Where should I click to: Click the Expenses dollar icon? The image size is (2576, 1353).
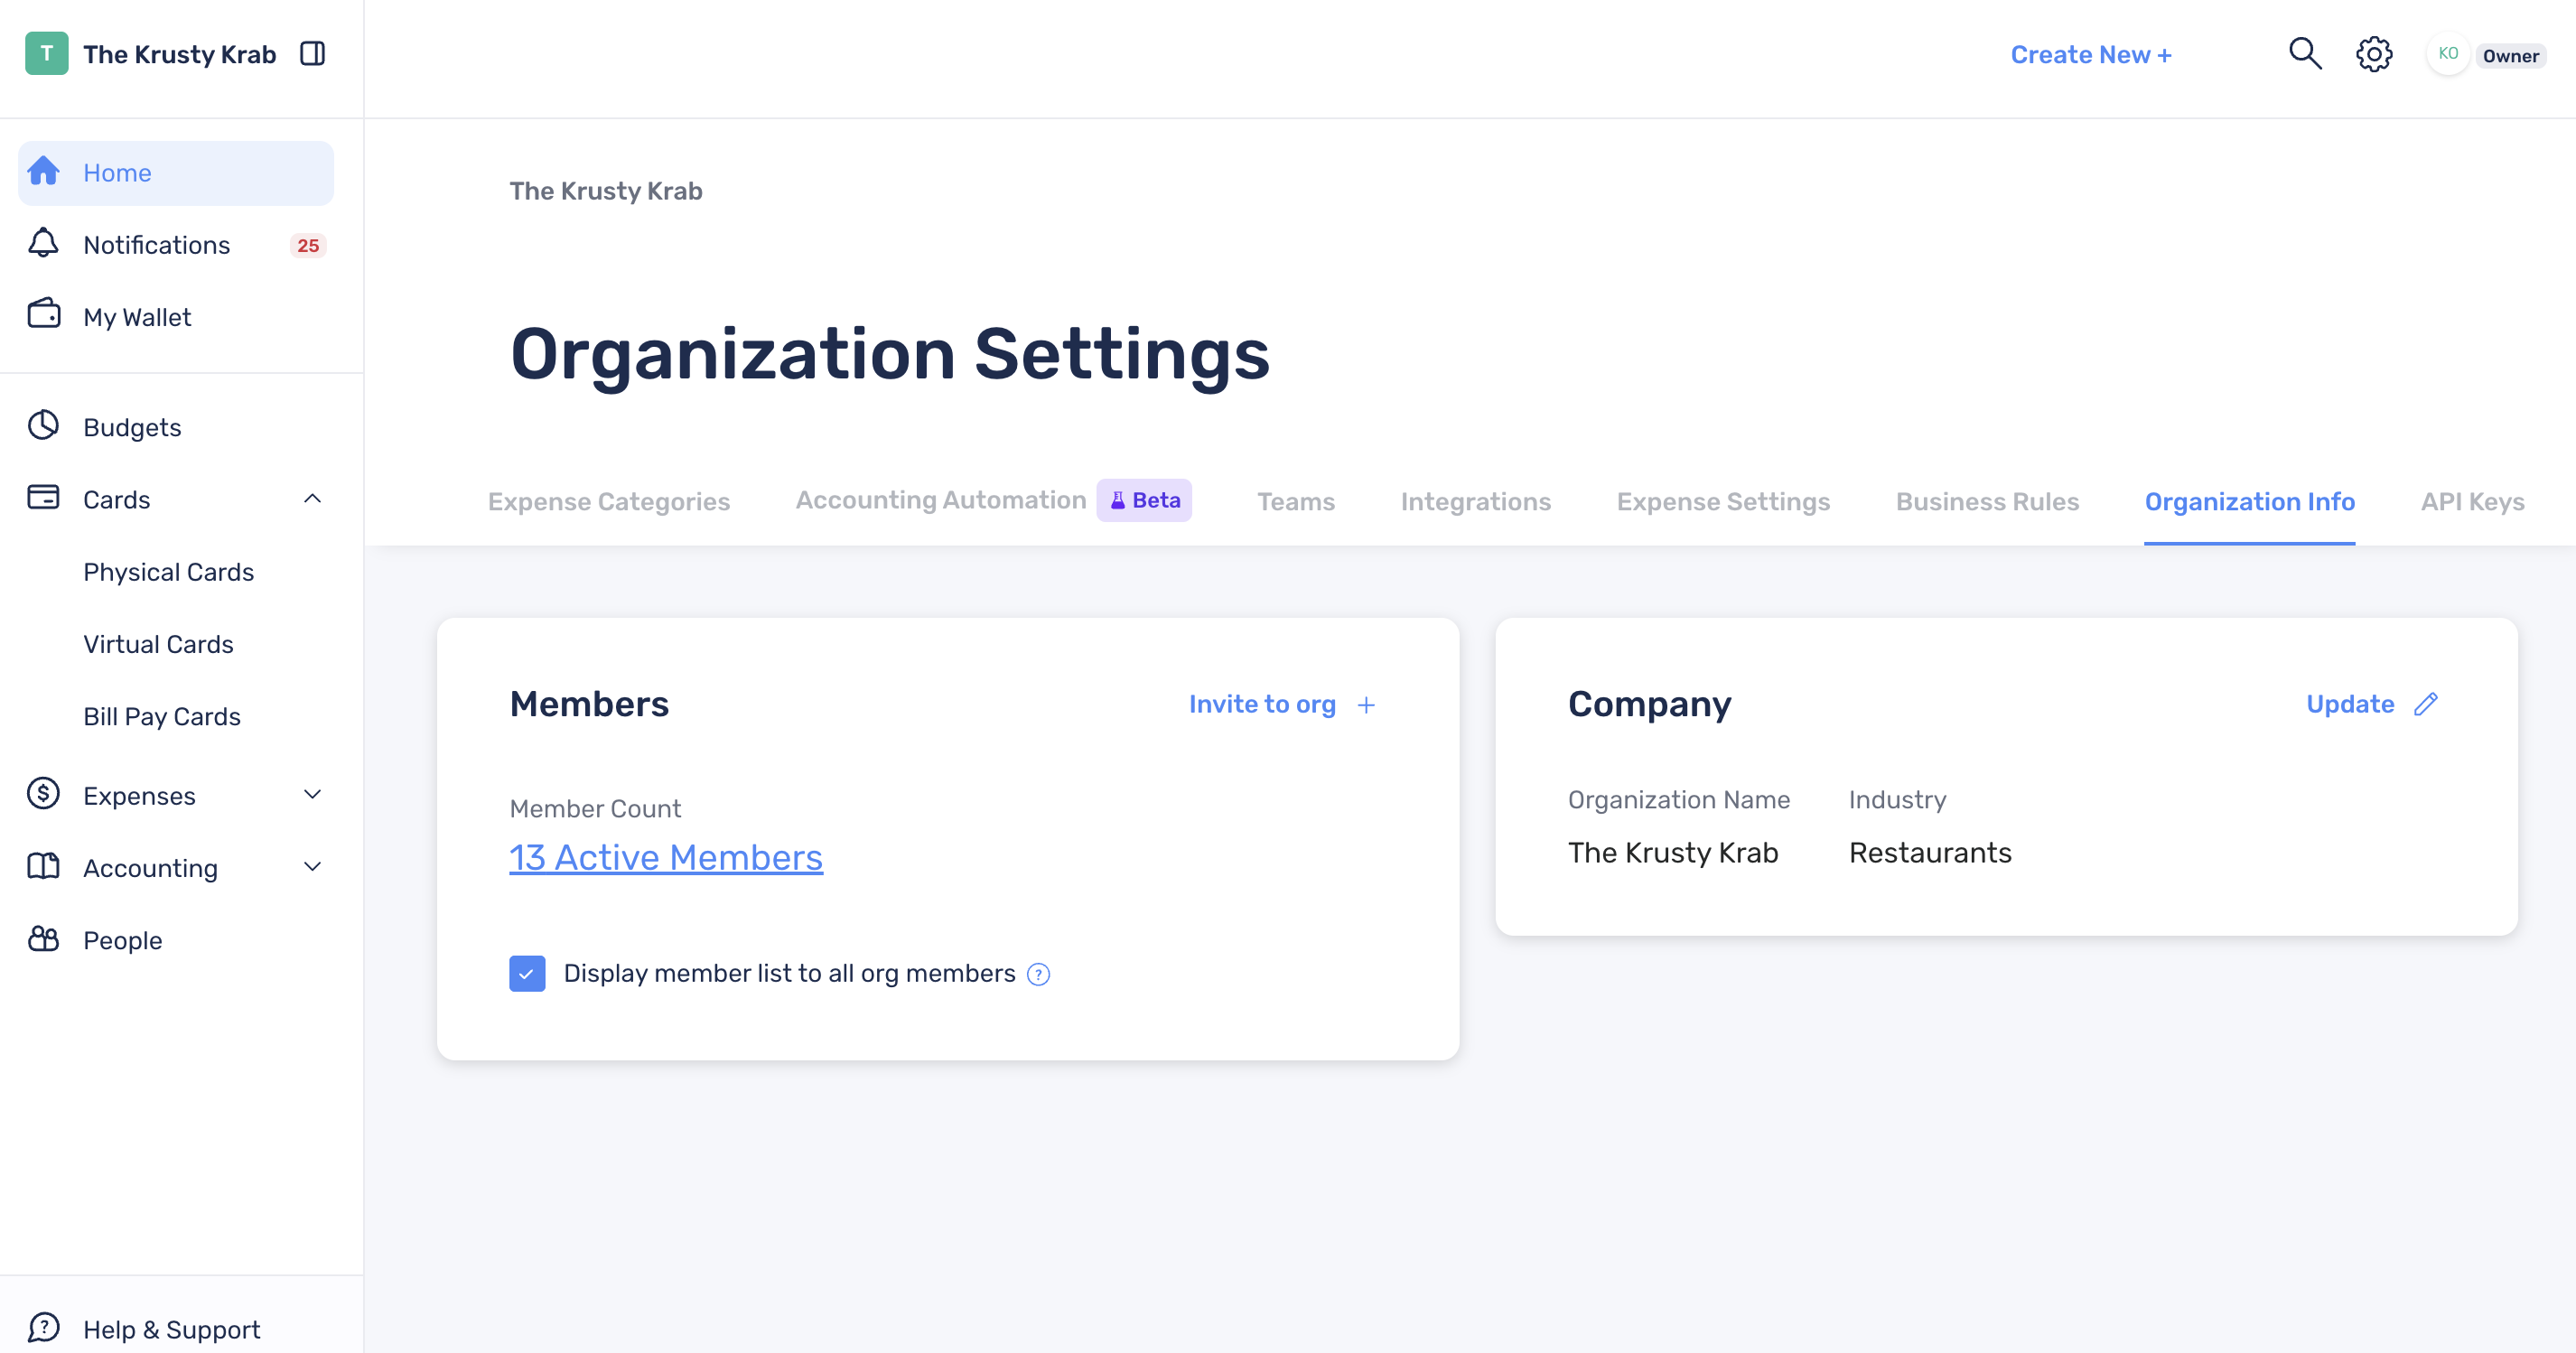point(43,794)
